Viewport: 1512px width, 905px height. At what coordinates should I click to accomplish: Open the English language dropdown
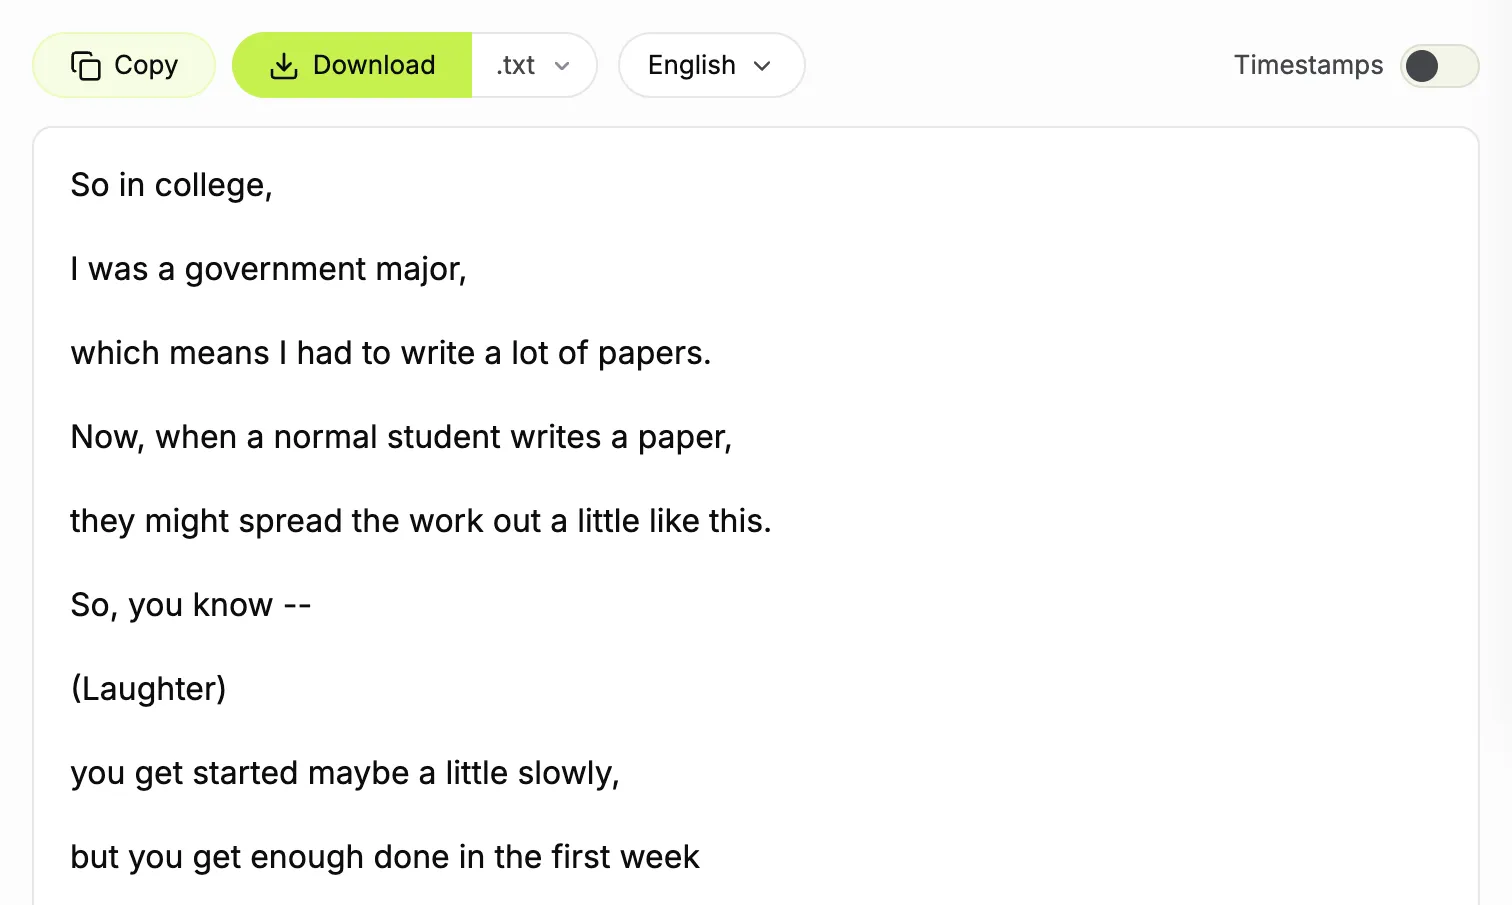(711, 65)
